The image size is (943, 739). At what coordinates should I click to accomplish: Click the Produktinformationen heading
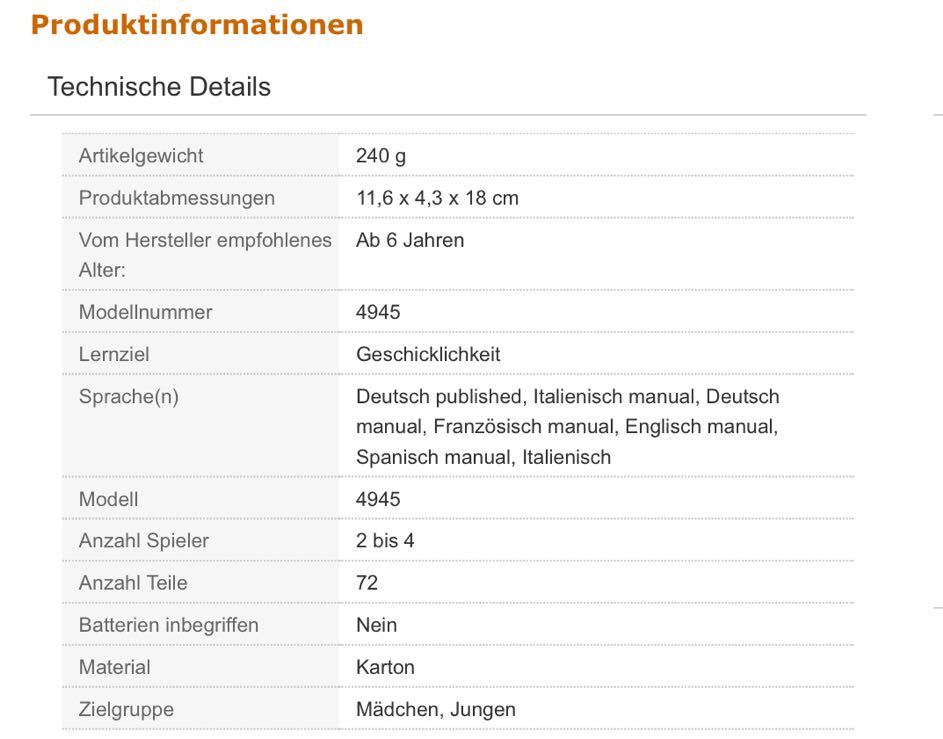pos(197,25)
